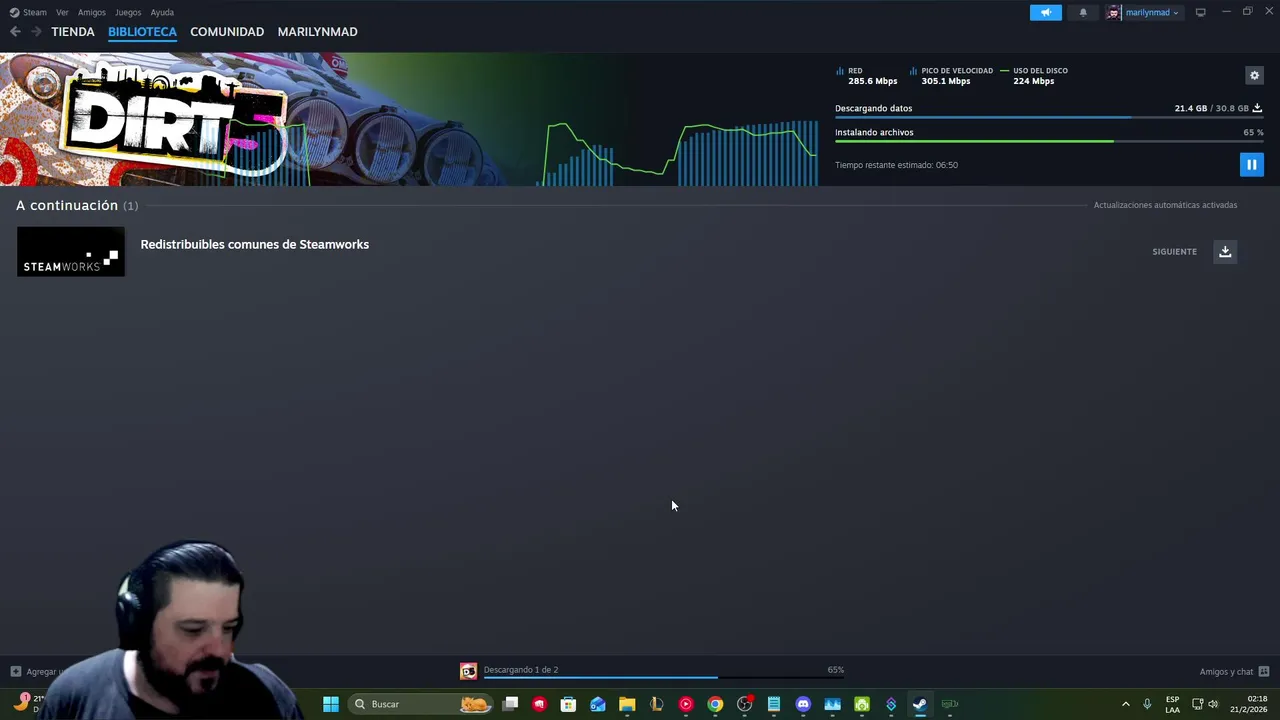Pause the DIRT 5 download
1280x720 pixels.
(1251, 164)
